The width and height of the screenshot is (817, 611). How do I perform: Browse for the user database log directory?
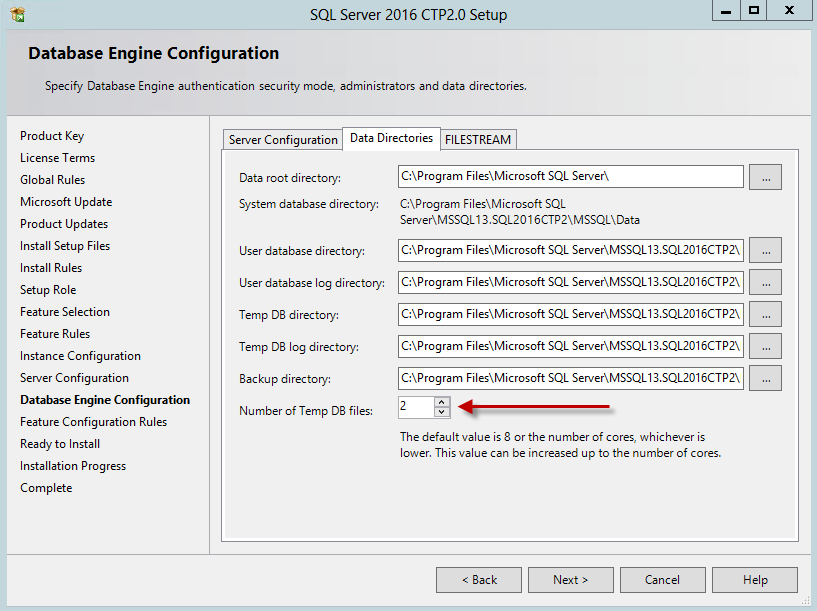coord(765,282)
